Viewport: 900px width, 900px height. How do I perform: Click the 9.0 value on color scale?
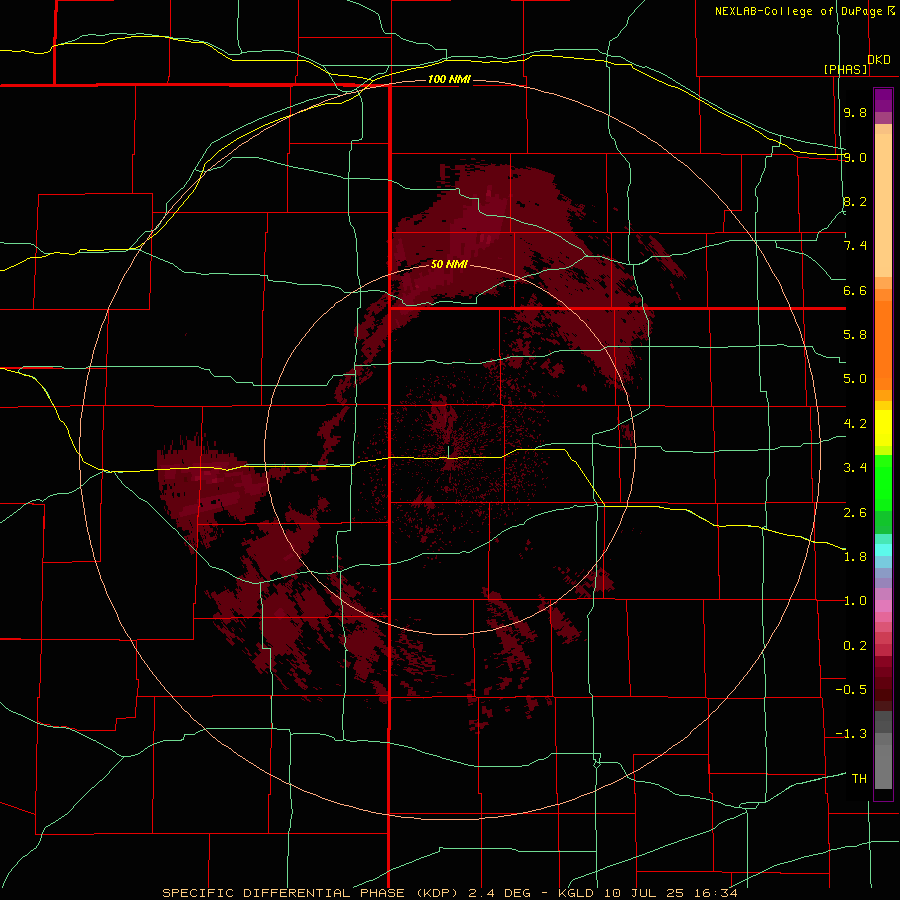855,157
